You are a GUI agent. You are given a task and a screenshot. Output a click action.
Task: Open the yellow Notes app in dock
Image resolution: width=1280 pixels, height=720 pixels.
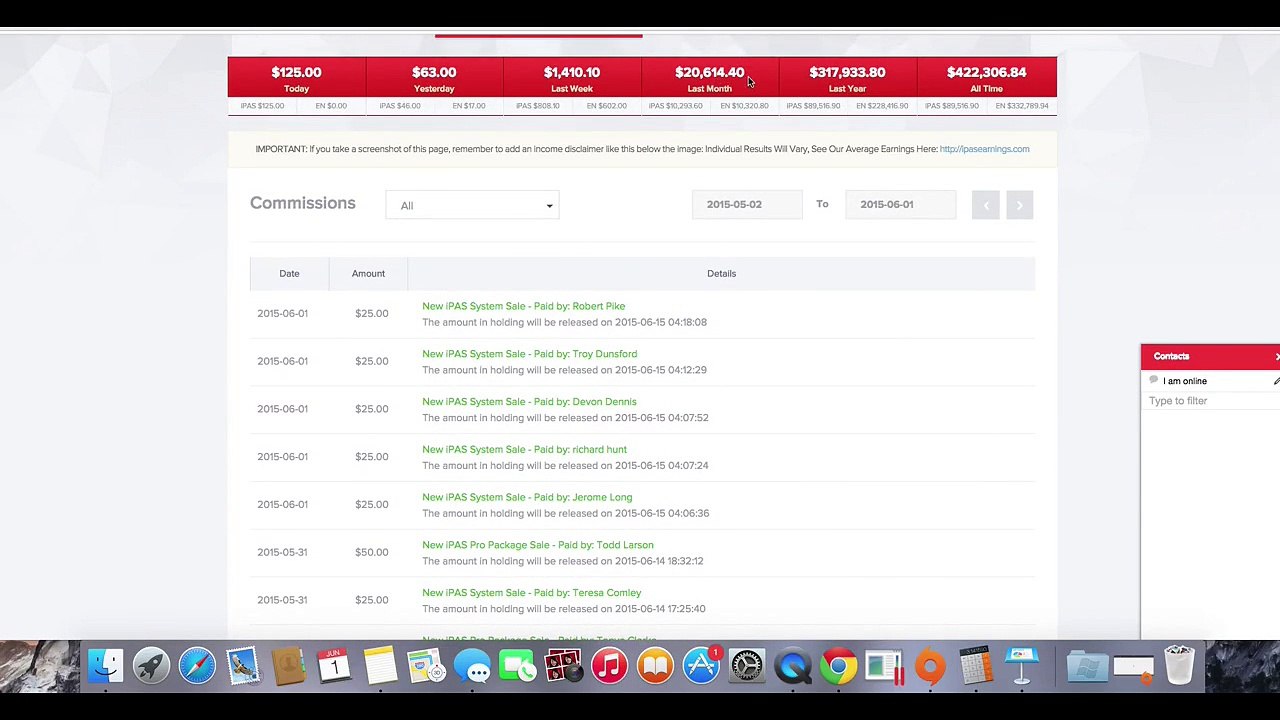(380, 666)
